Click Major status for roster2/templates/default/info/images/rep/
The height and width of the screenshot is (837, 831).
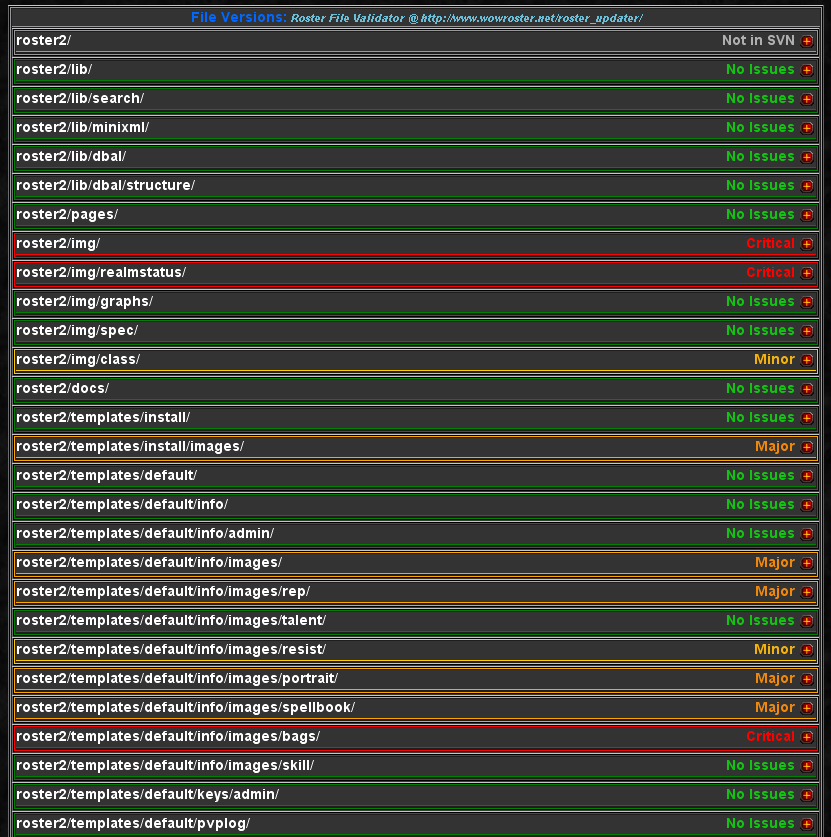click(x=774, y=591)
